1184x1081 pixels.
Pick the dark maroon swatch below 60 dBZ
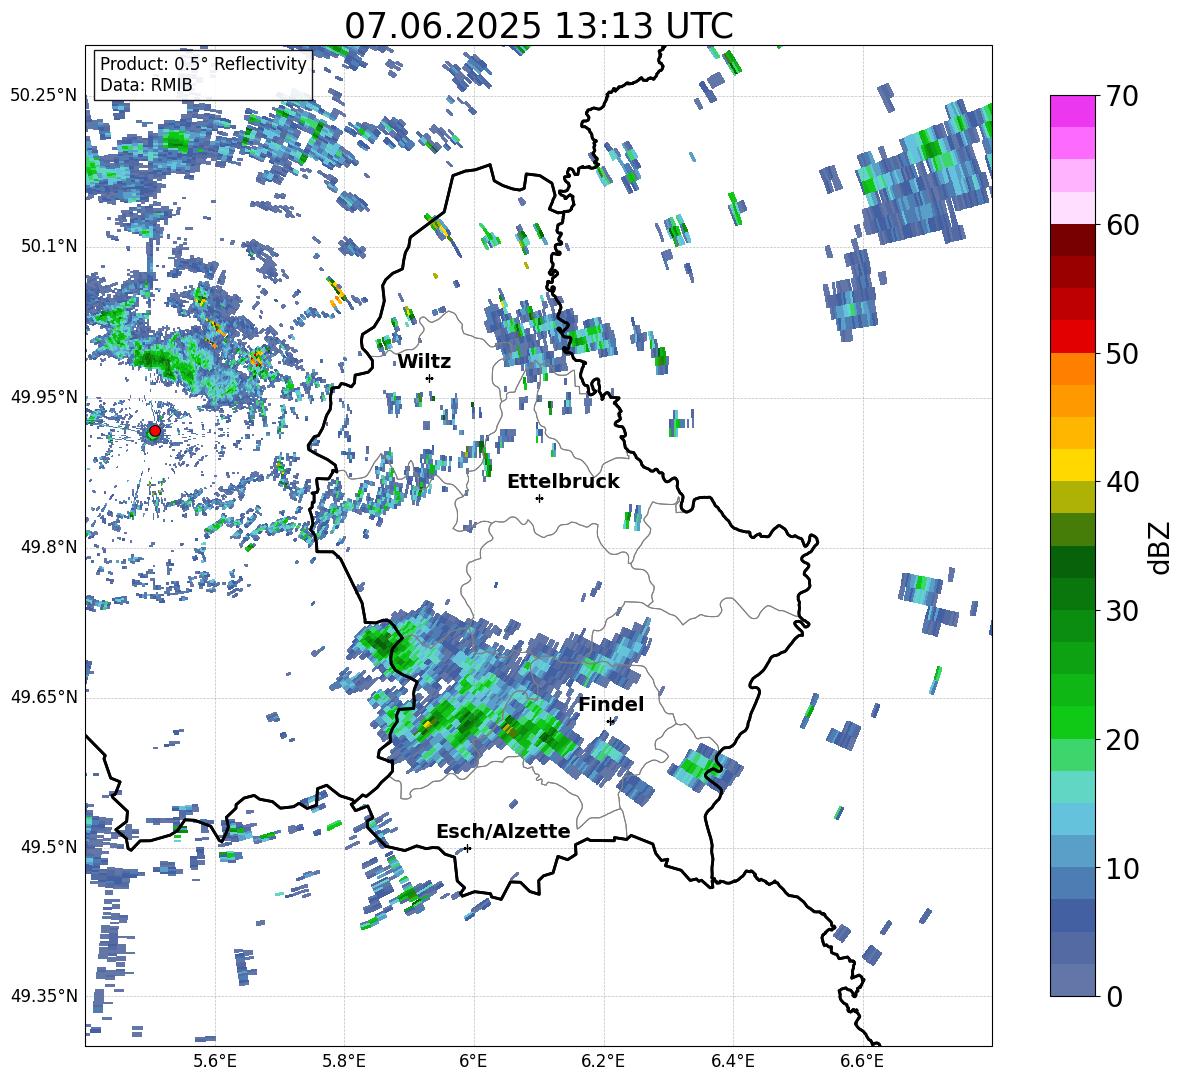1073,241
